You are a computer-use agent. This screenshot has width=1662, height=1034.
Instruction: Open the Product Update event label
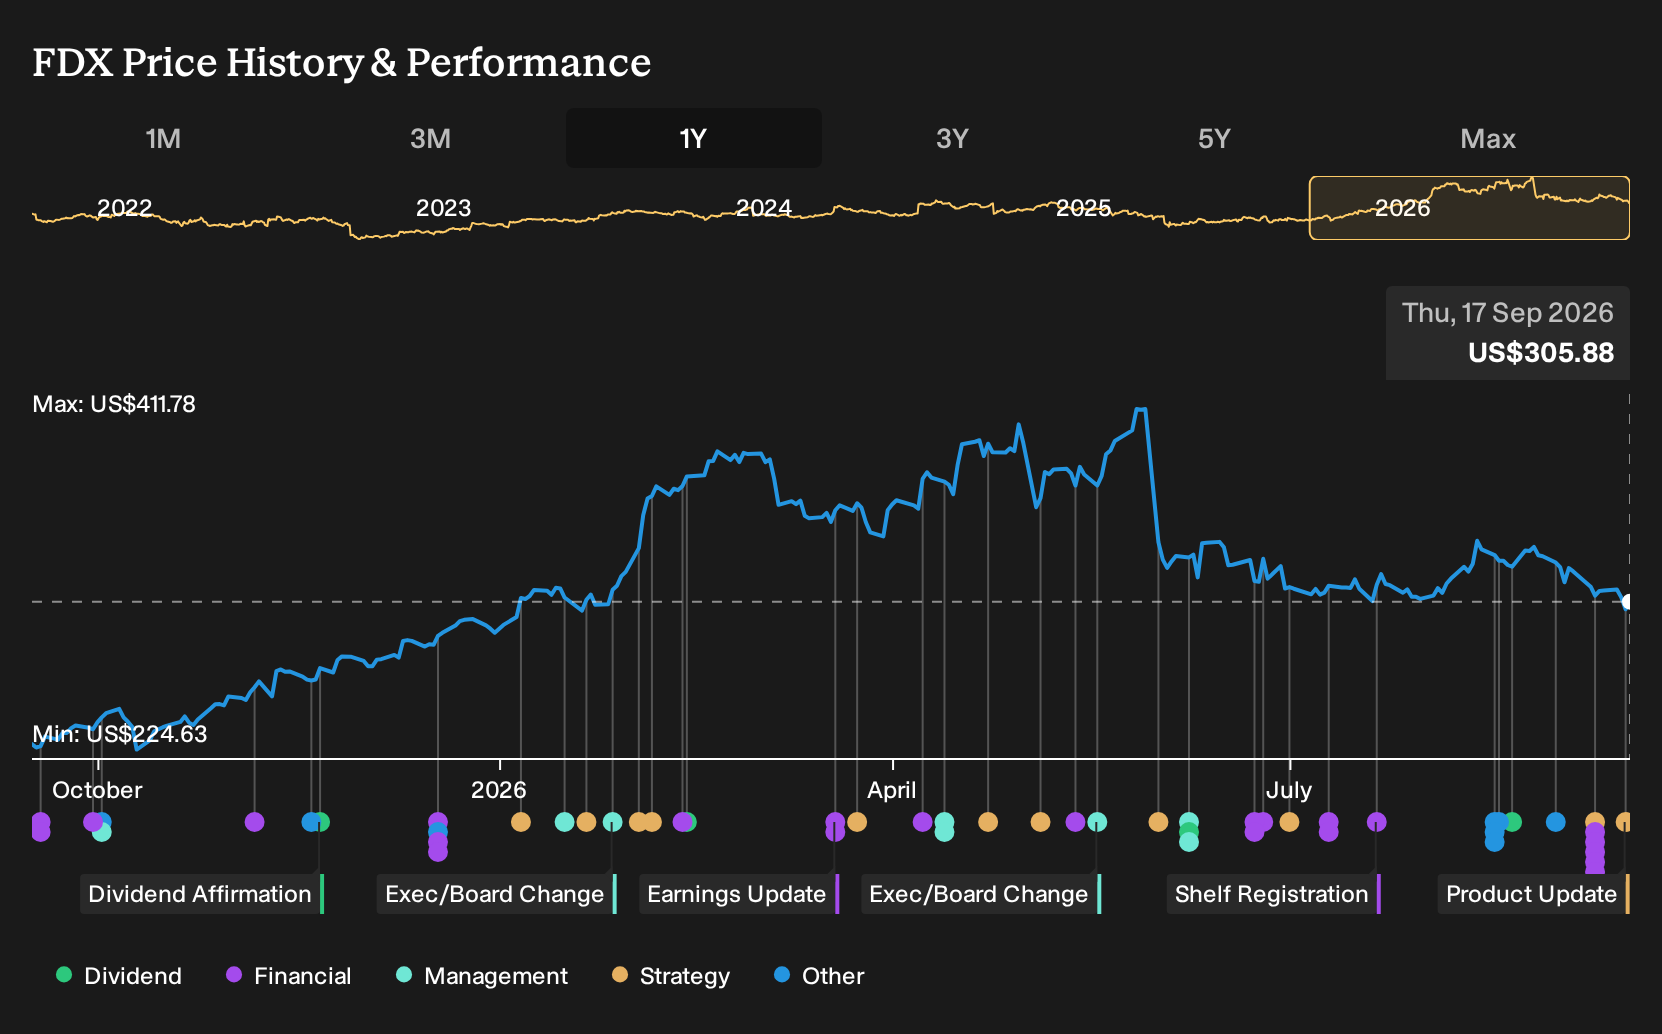pos(1534,894)
